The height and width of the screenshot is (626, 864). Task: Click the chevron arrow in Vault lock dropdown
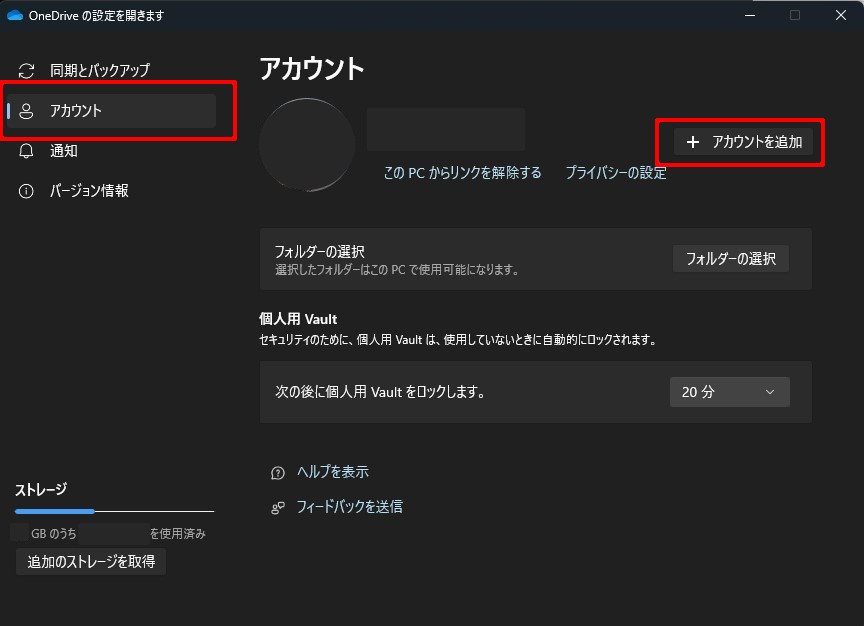(769, 392)
